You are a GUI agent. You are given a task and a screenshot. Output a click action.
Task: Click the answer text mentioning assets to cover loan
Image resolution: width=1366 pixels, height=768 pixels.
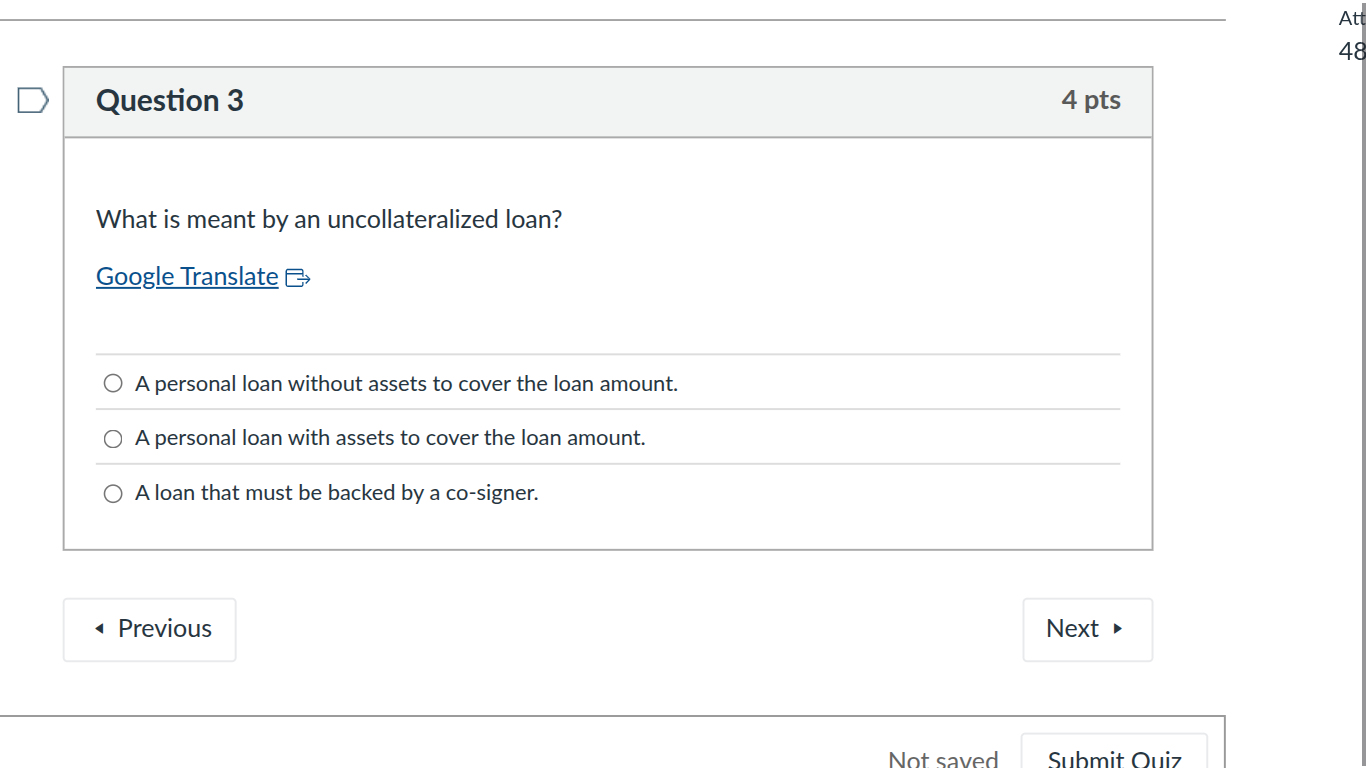coord(390,438)
